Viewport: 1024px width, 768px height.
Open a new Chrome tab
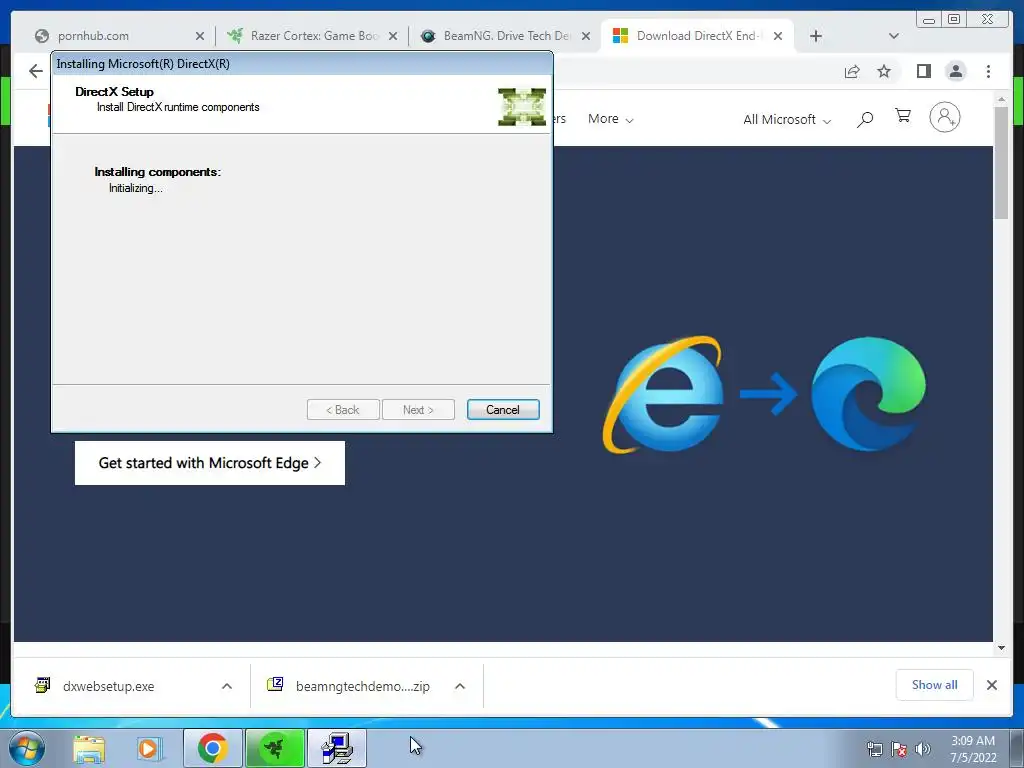pyautogui.click(x=816, y=36)
